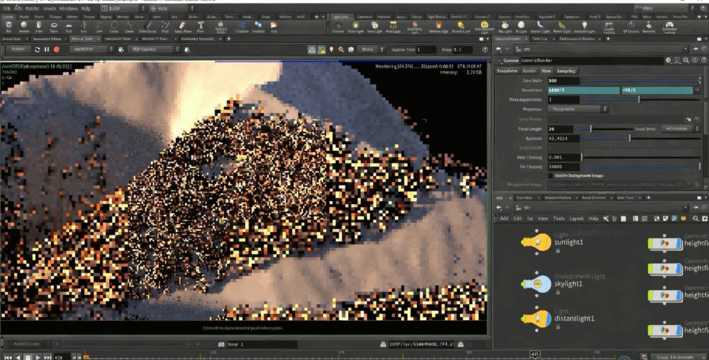Select the skylight1 node
The image size is (709, 360).
pyautogui.click(x=536, y=284)
